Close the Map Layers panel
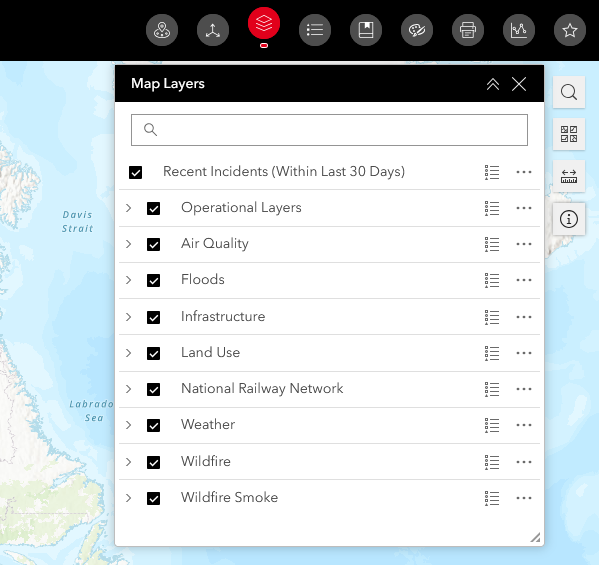Image resolution: width=599 pixels, height=565 pixels. pos(519,84)
